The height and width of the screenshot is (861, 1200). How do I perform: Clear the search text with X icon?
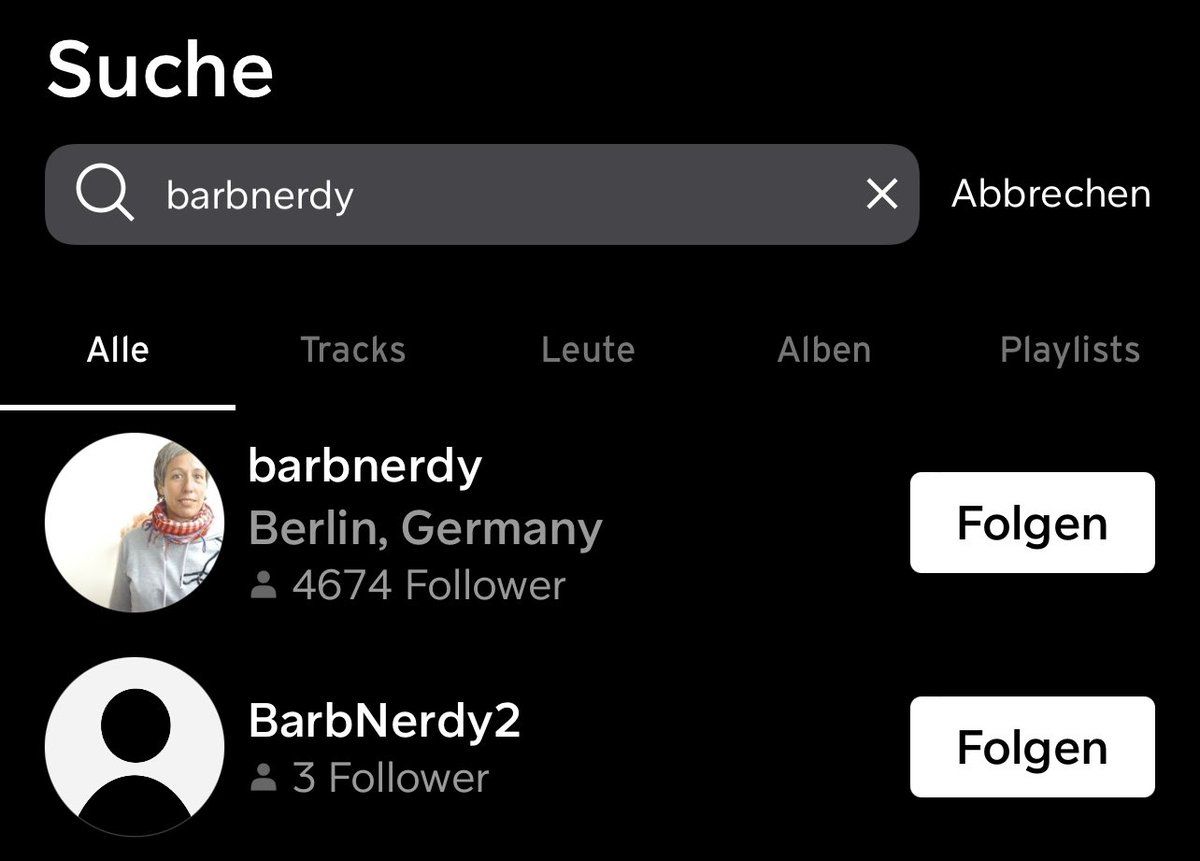click(881, 194)
